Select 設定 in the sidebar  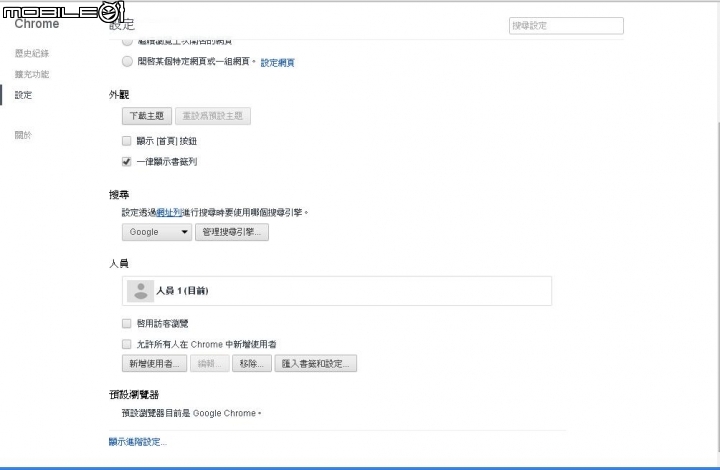click(23, 95)
